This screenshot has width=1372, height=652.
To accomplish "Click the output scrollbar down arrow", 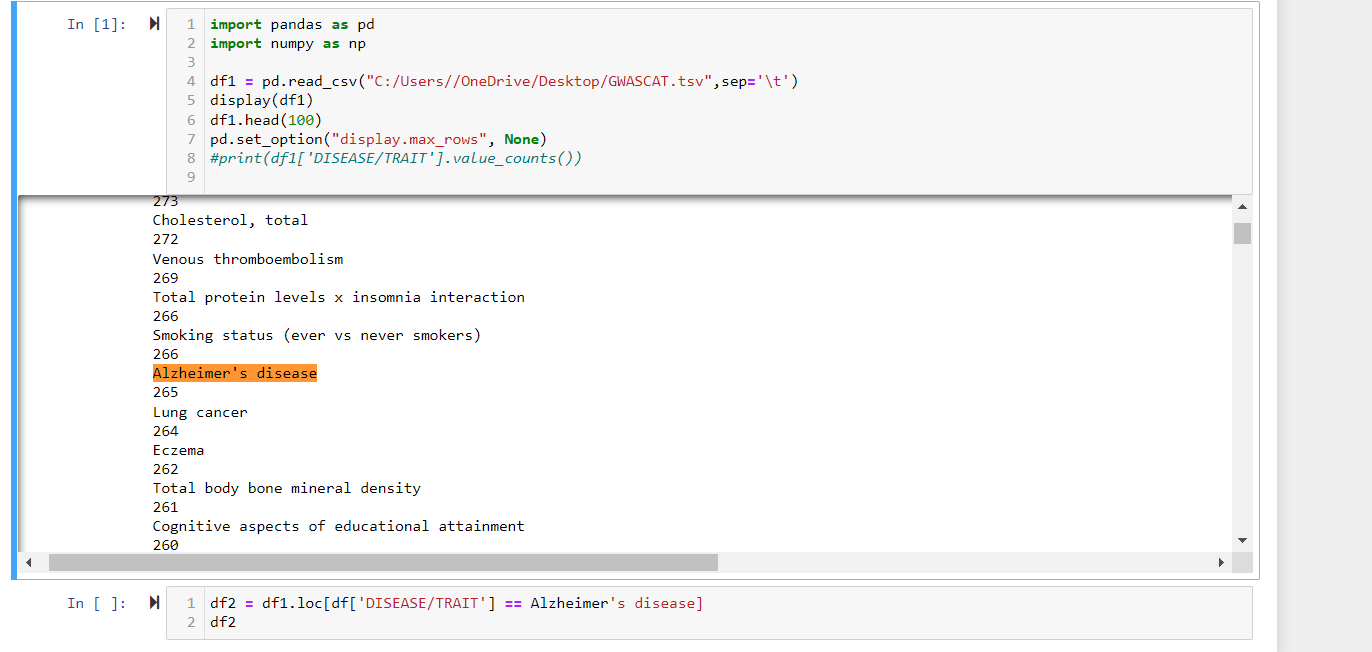I will coord(1242,538).
